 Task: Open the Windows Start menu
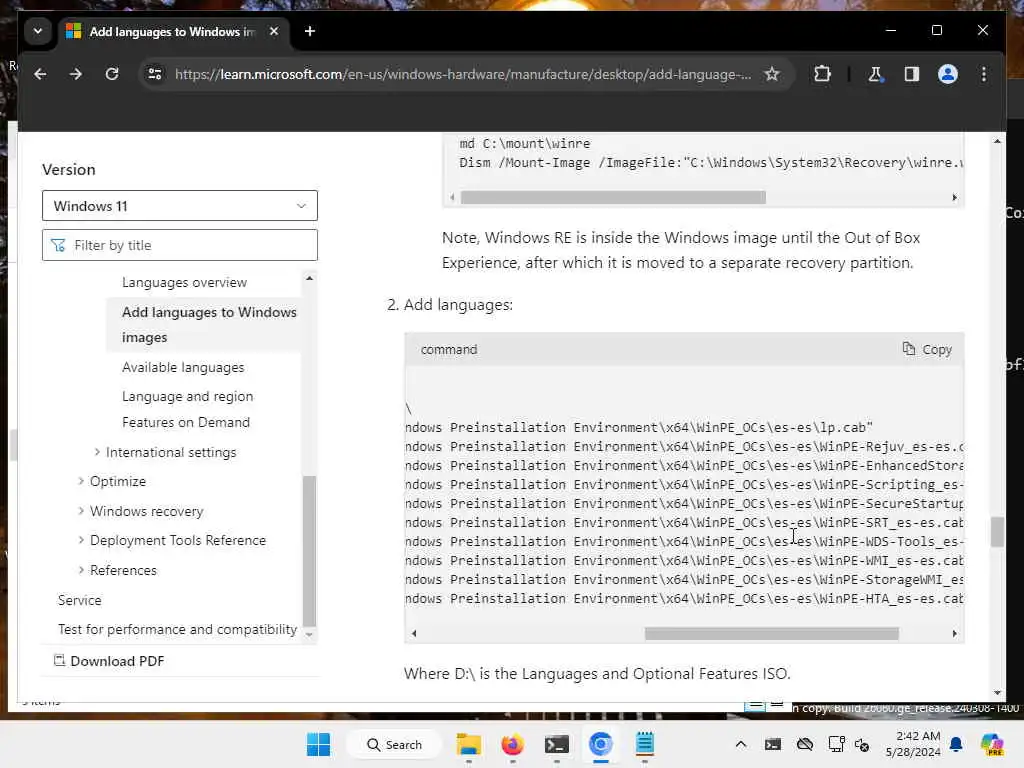(318, 744)
